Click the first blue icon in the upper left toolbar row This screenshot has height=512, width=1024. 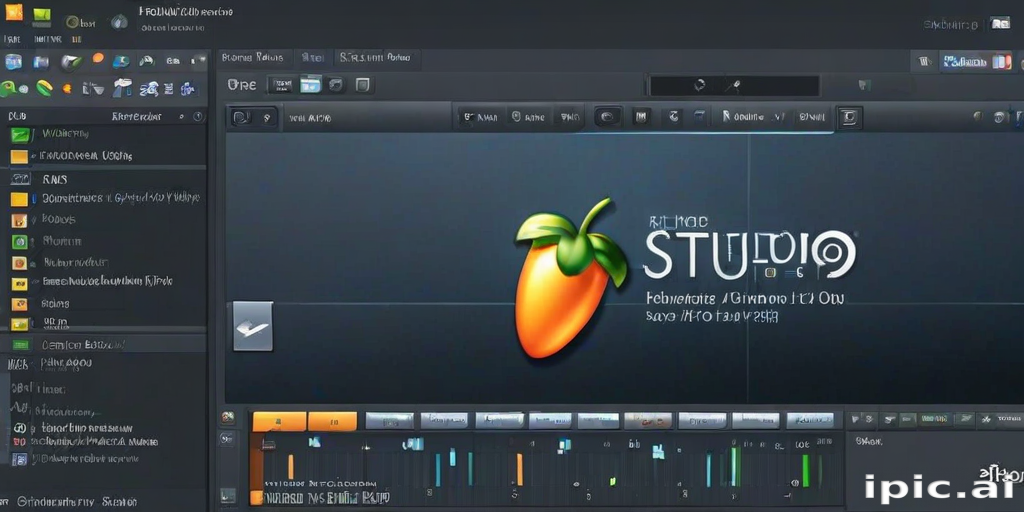click(x=14, y=62)
